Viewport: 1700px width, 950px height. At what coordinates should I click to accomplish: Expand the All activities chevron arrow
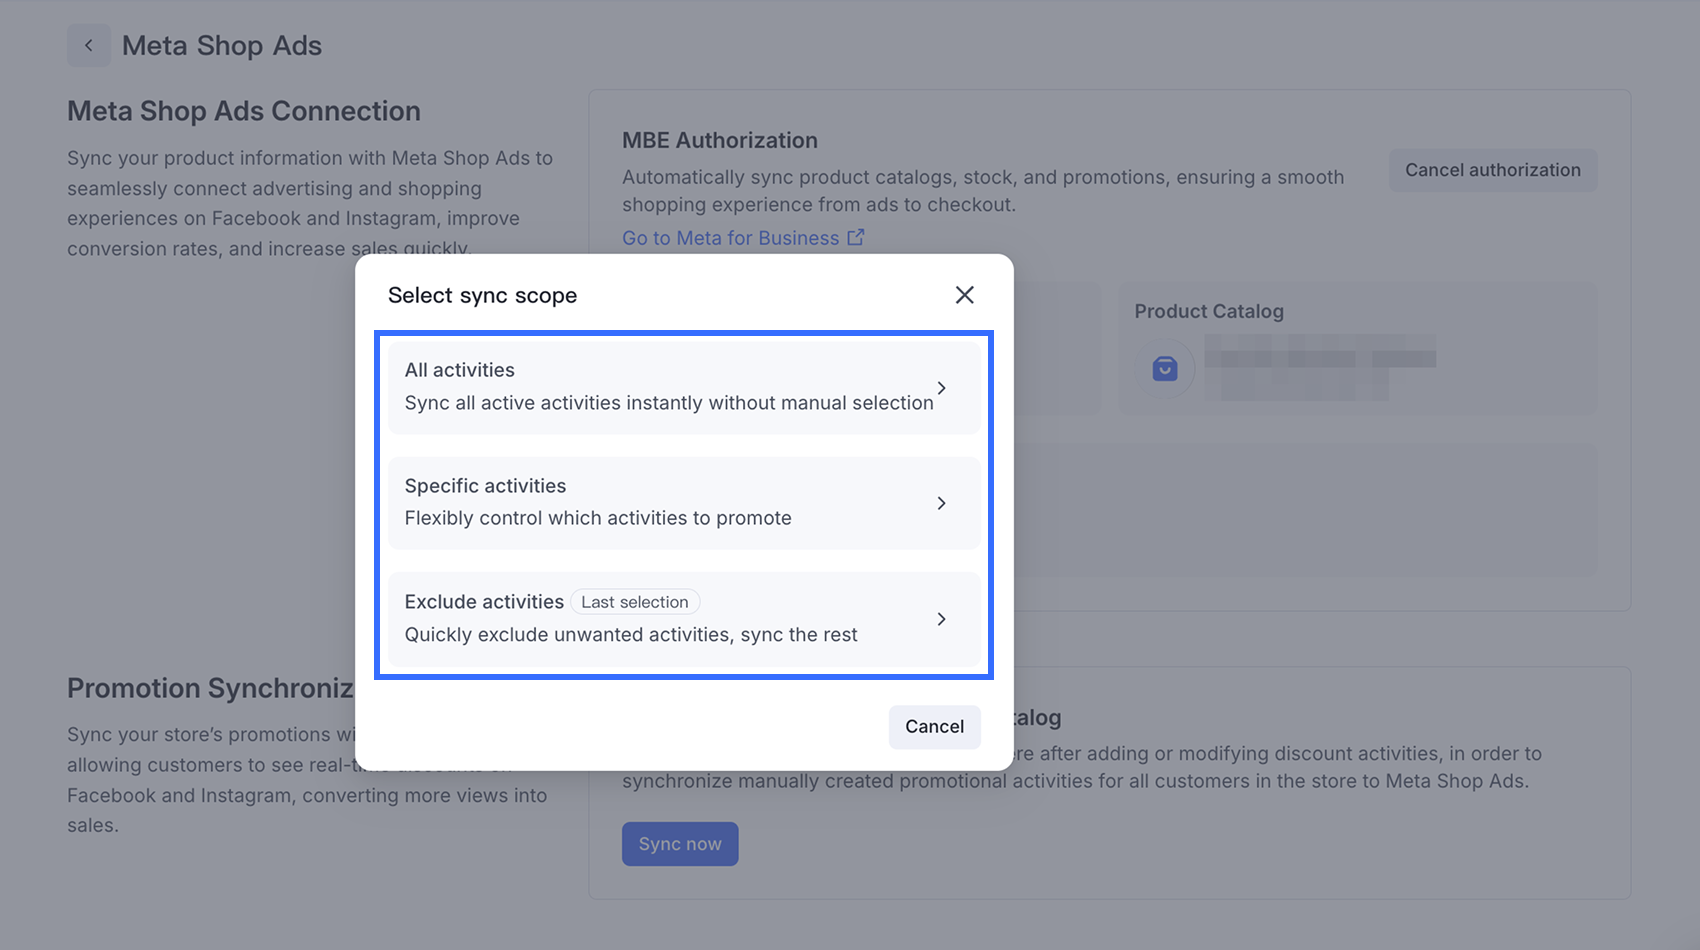click(941, 388)
